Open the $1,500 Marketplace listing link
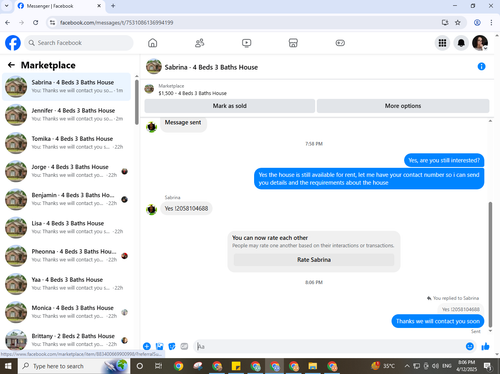 pos(192,93)
